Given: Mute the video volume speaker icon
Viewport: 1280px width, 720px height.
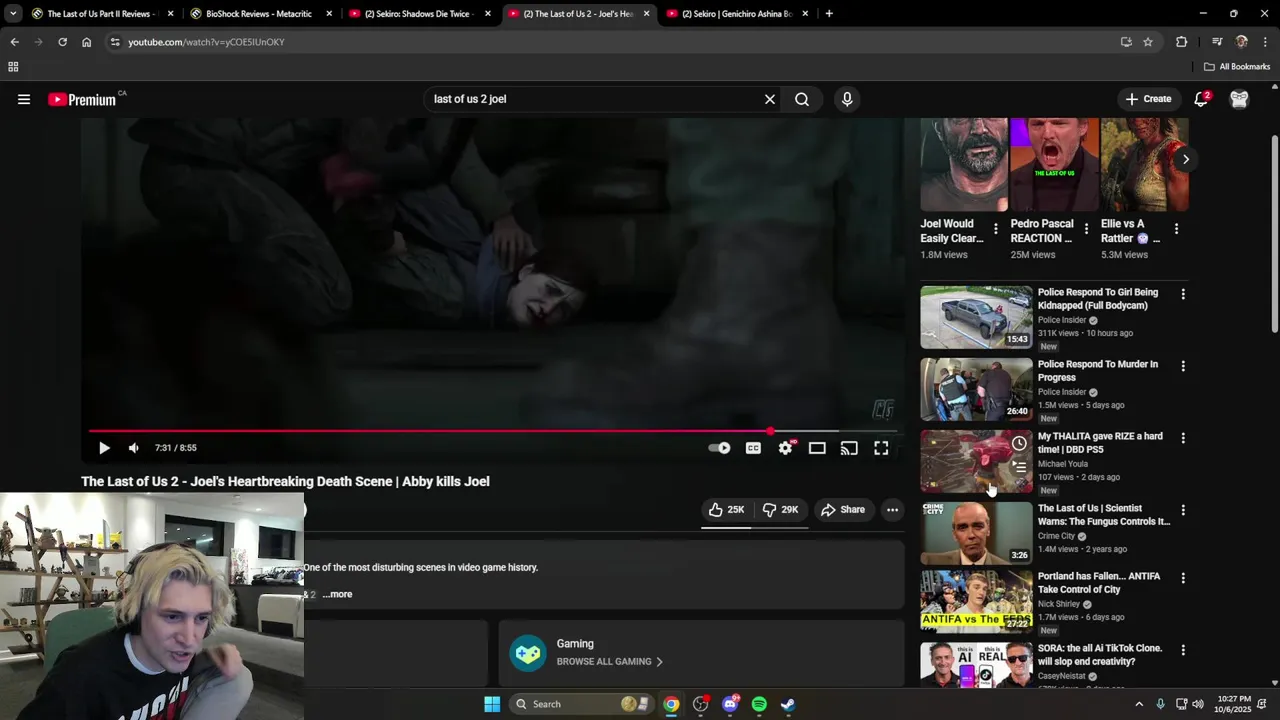Looking at the screenshot, I should 134,448.
